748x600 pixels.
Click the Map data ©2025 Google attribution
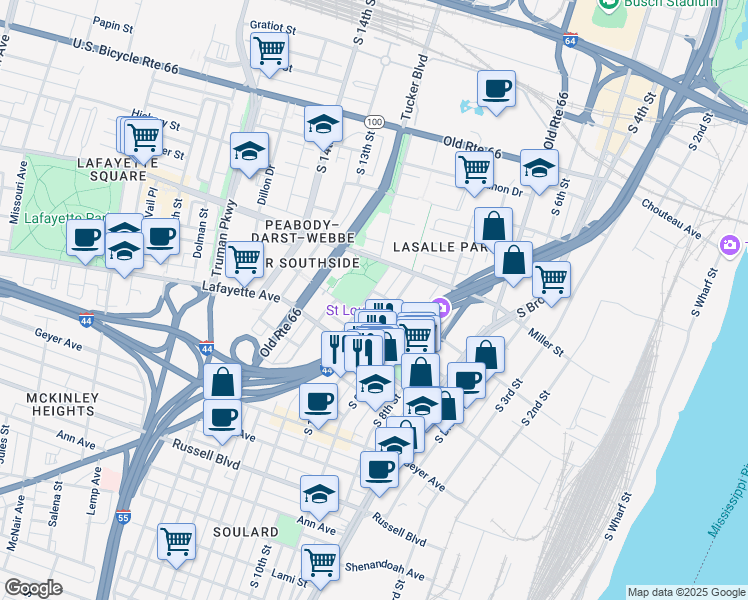click(x=686, y=592)
